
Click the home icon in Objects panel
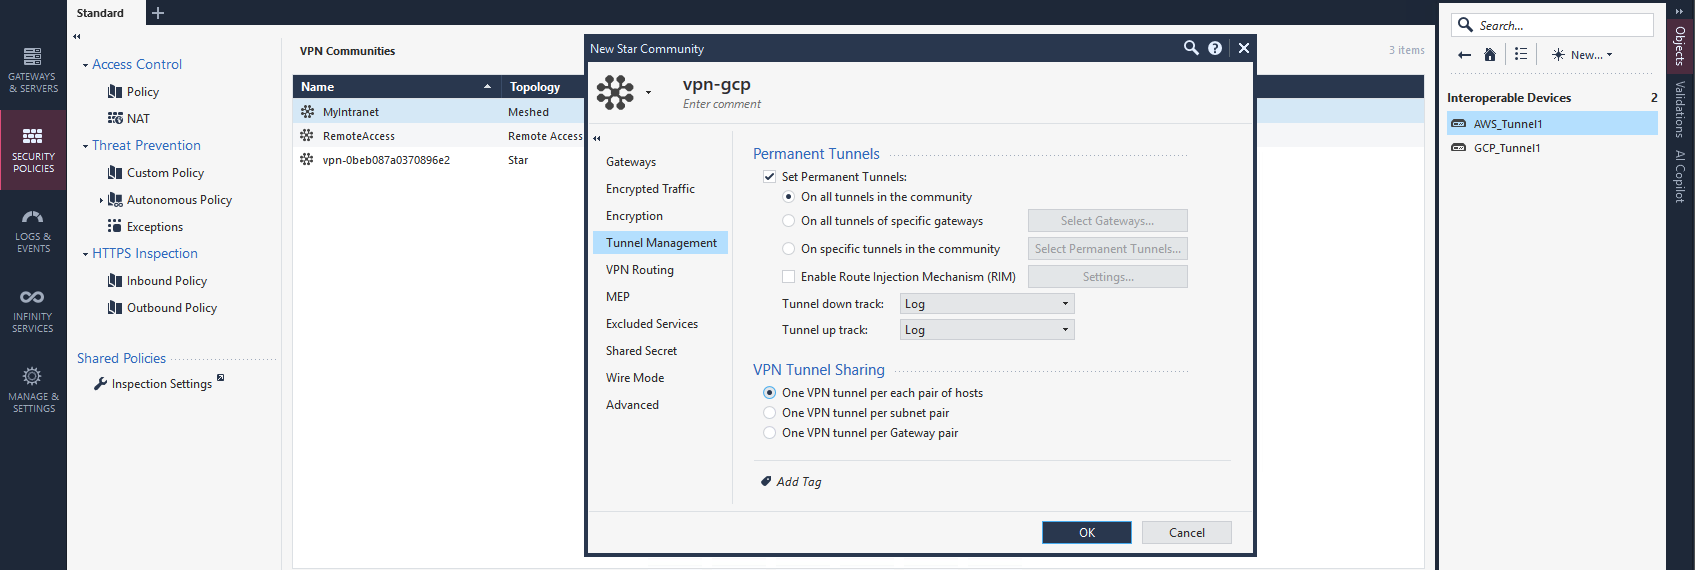[1490, 55]
